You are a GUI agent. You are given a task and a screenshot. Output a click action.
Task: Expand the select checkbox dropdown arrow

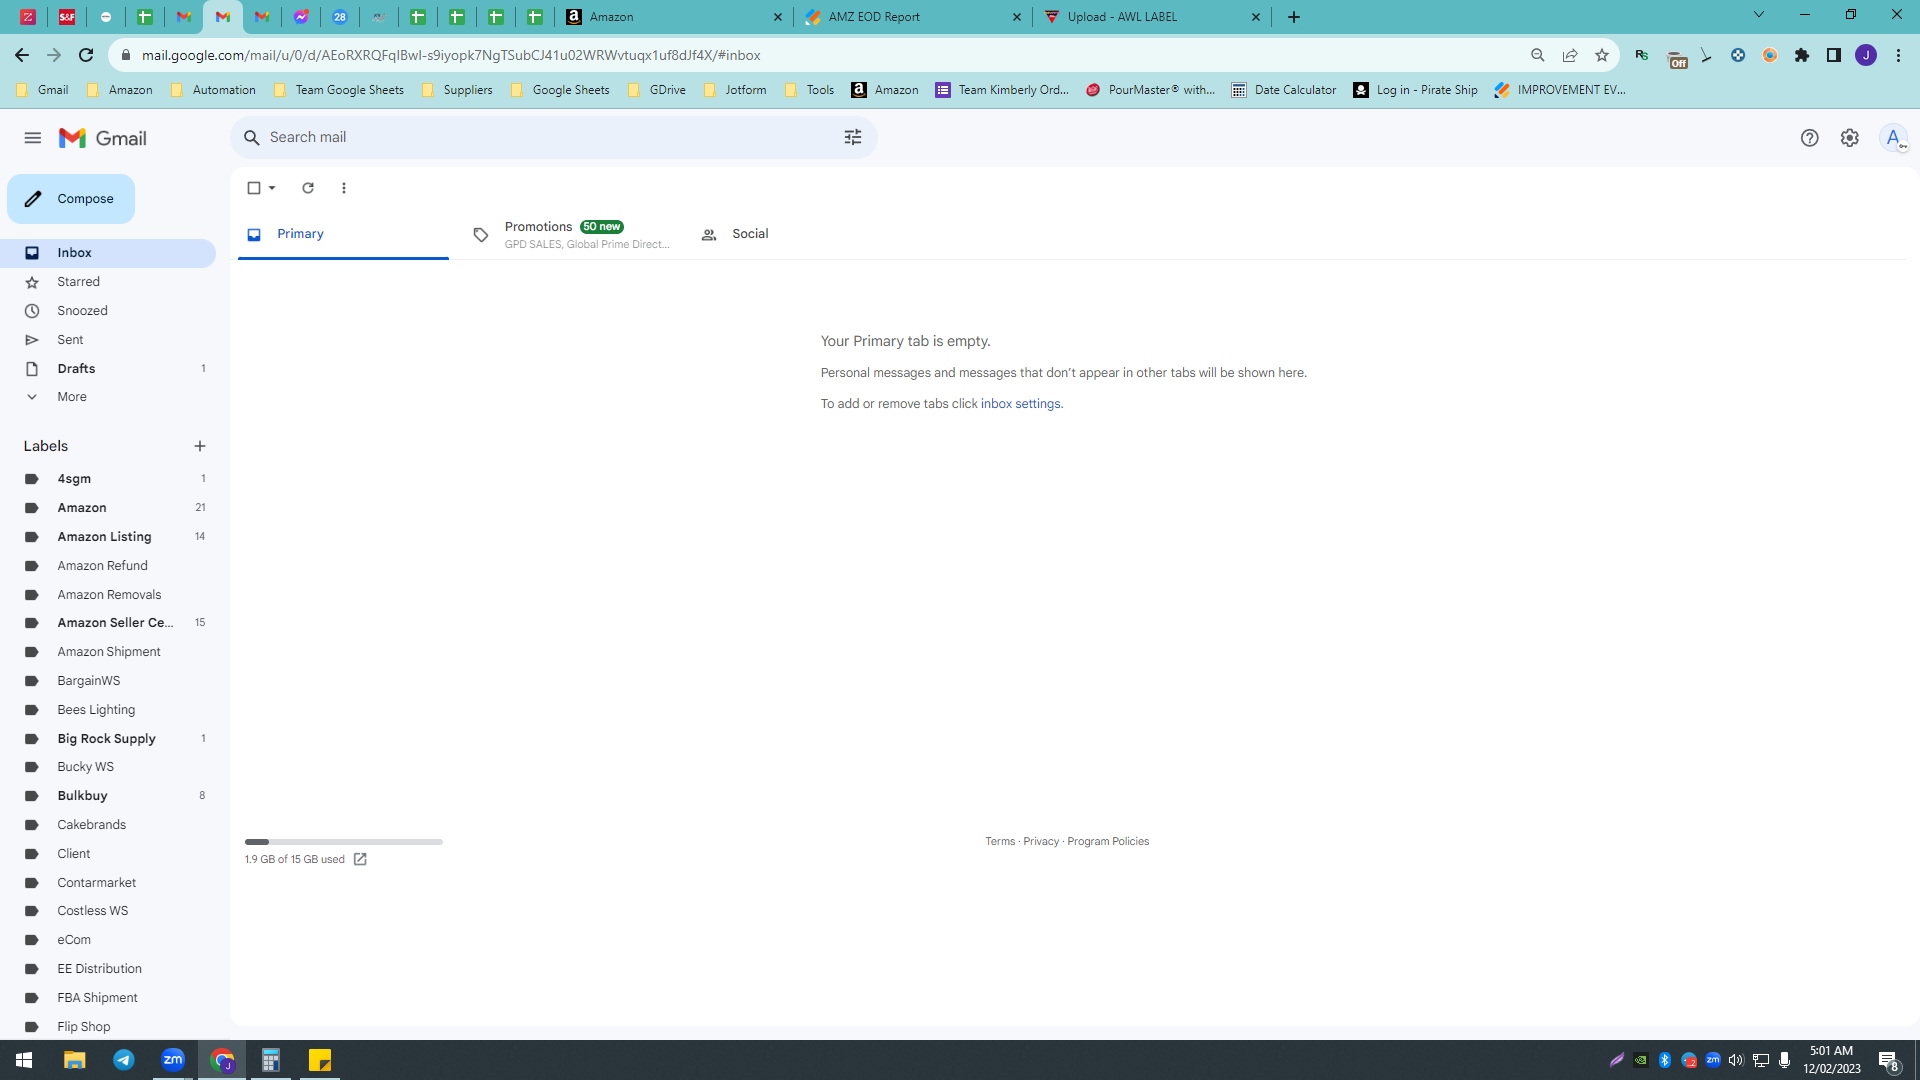[272, 188]
